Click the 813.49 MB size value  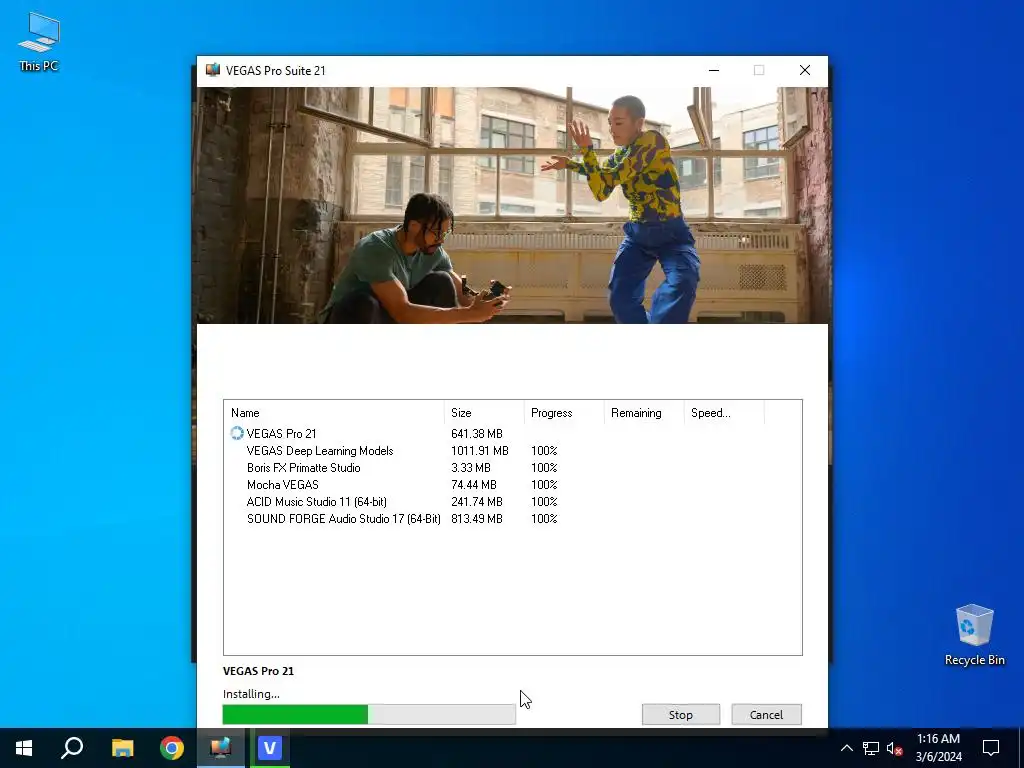[477, 519]
